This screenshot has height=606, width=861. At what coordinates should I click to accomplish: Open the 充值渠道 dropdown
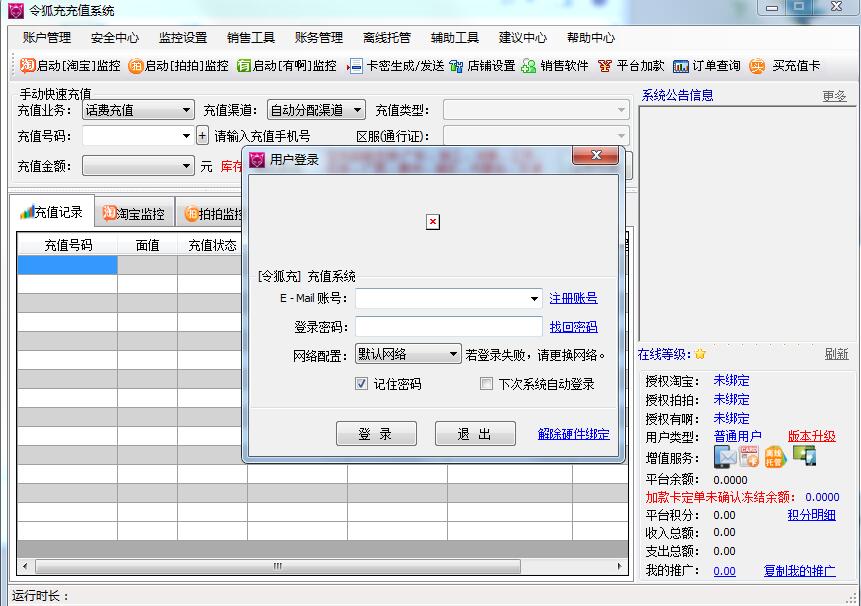click(316, 110)
